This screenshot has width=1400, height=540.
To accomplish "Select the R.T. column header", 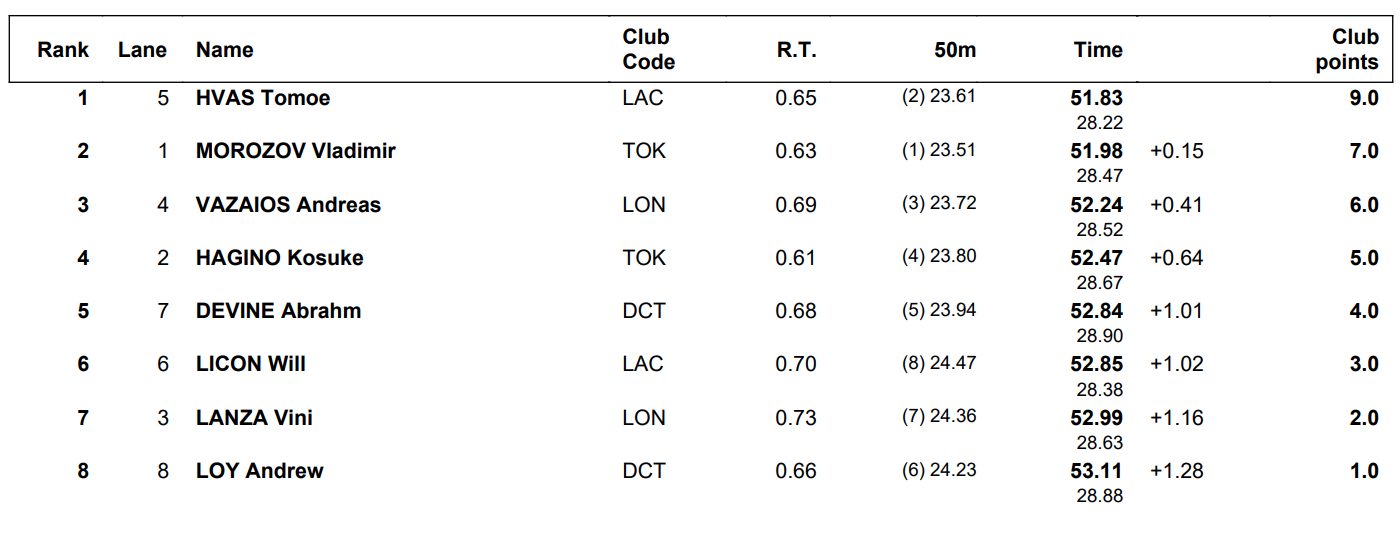I will [x=797, y=50].
